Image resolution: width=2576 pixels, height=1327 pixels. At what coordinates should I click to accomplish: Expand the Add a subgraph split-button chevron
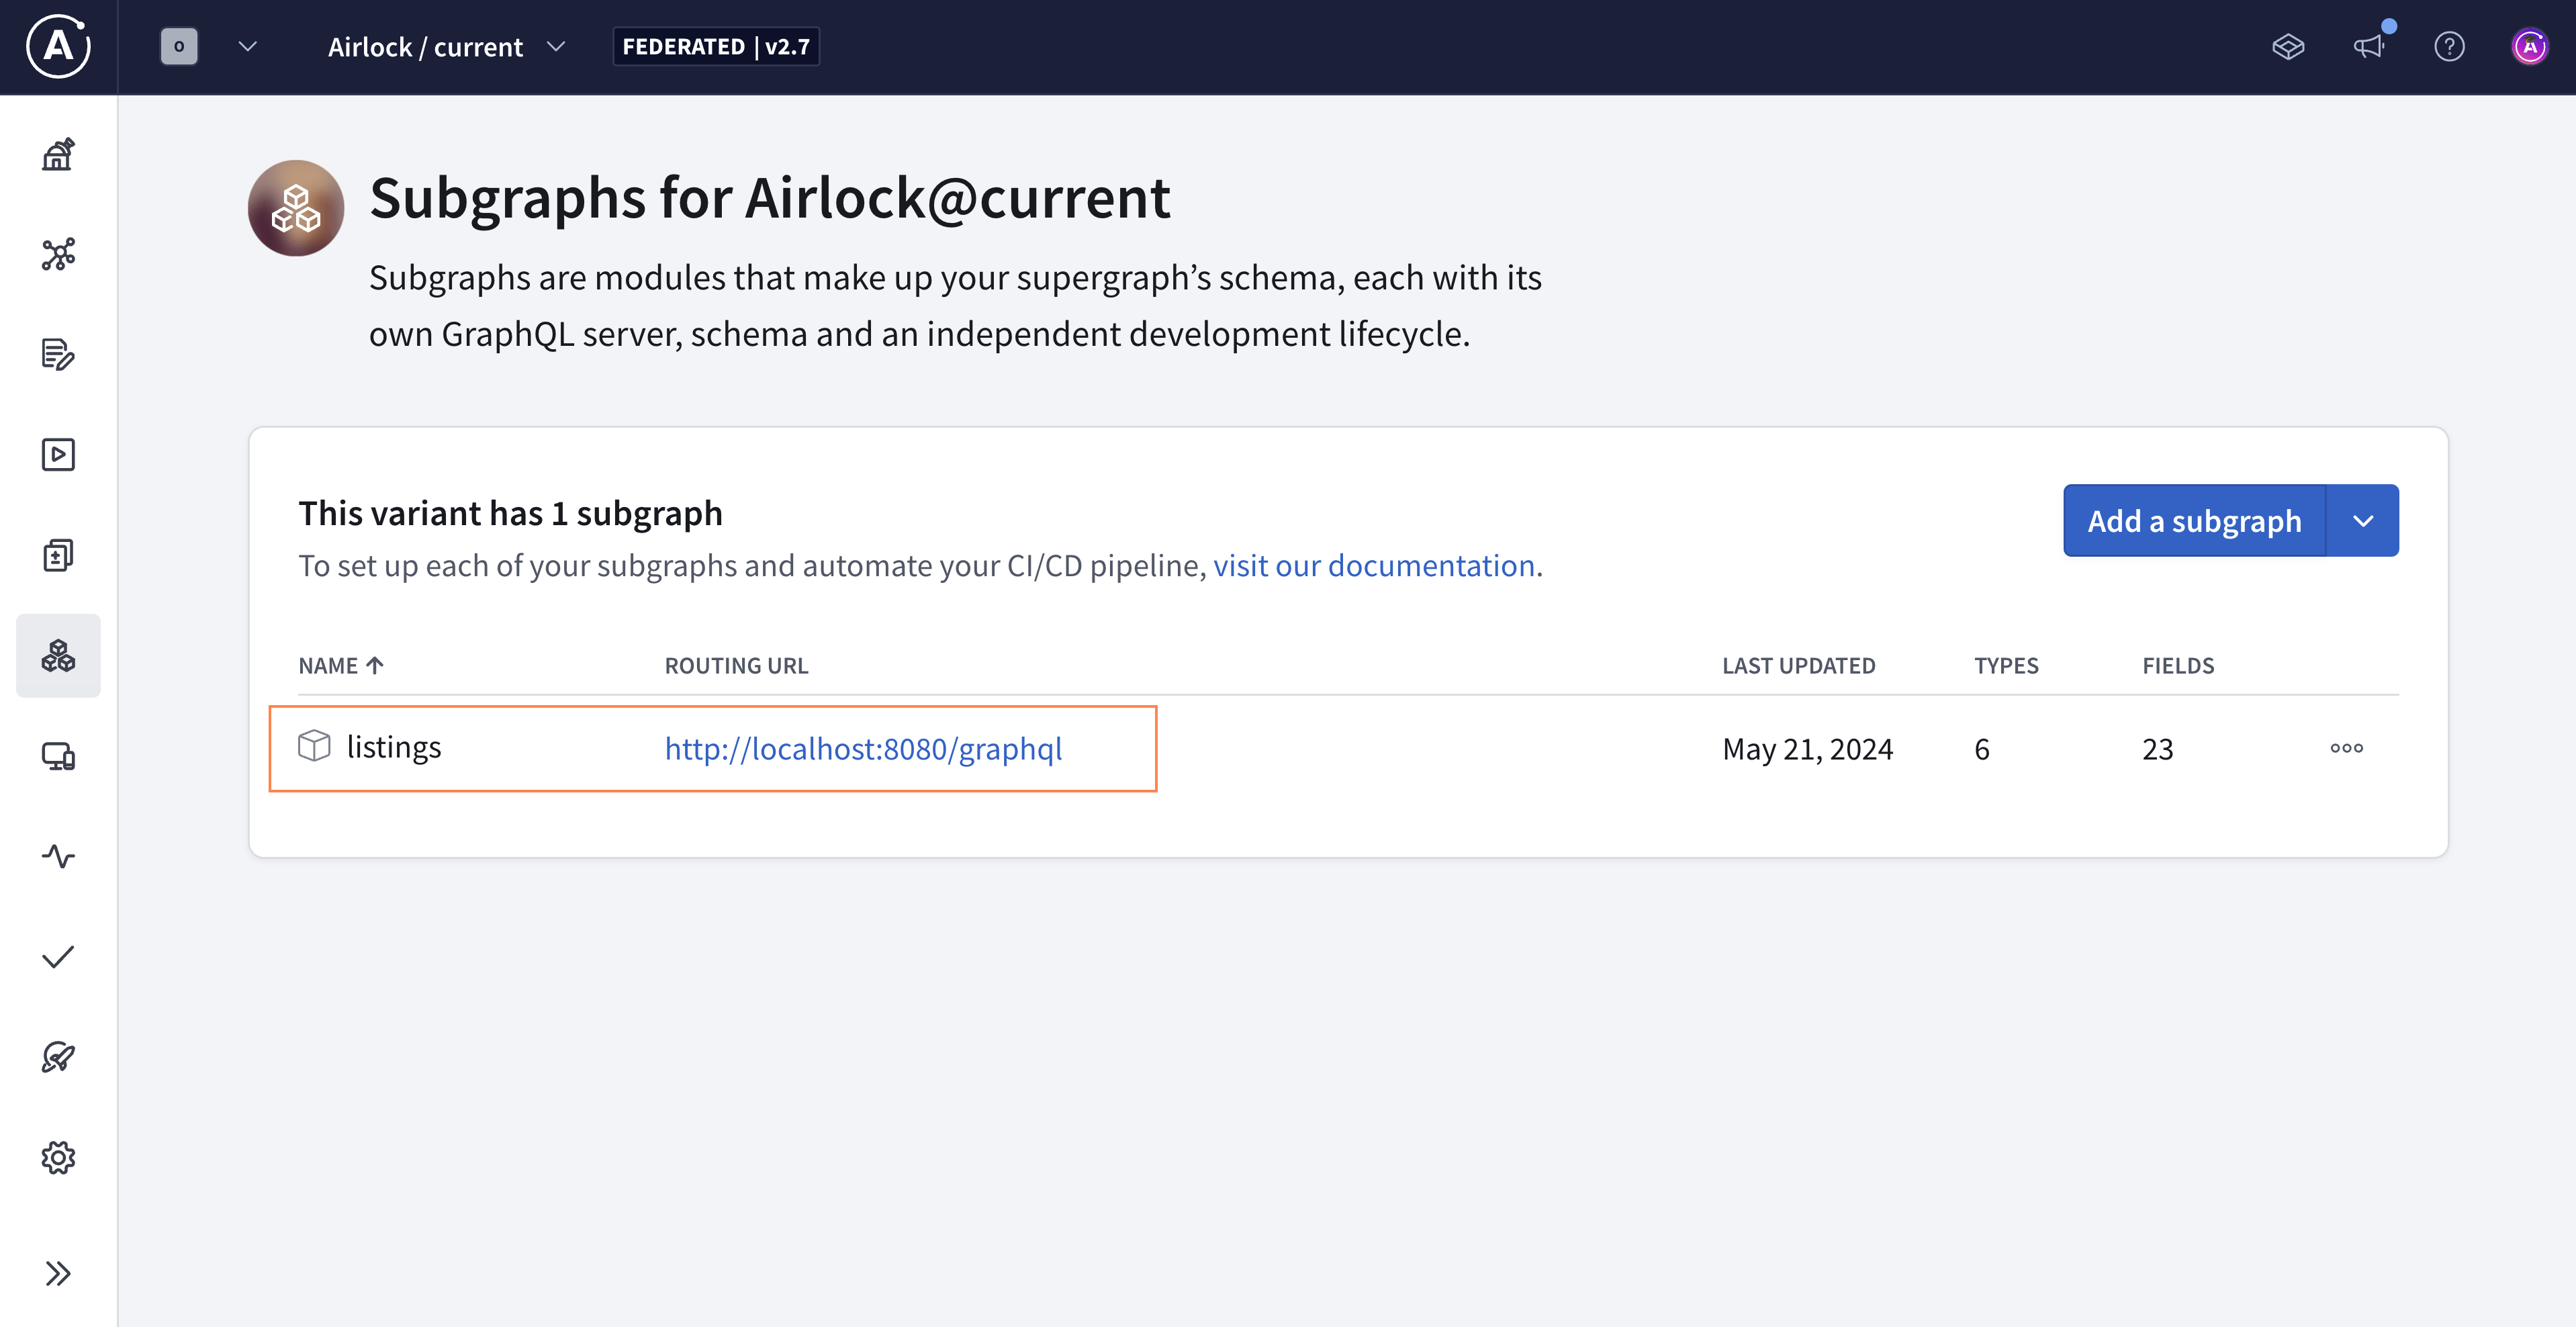(2363, 520)
